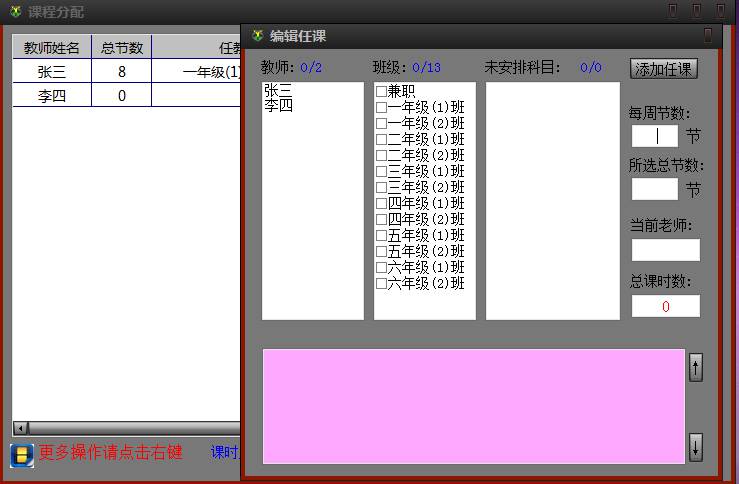Viewport: 739px width, 484px height.
Task: Check 四年级(1)班 class checkbox
Action: (381, 204)
